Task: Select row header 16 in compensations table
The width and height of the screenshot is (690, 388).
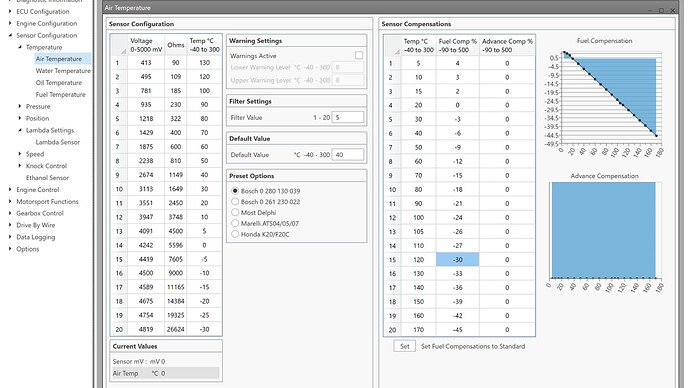Action: (x=393, y=274)
